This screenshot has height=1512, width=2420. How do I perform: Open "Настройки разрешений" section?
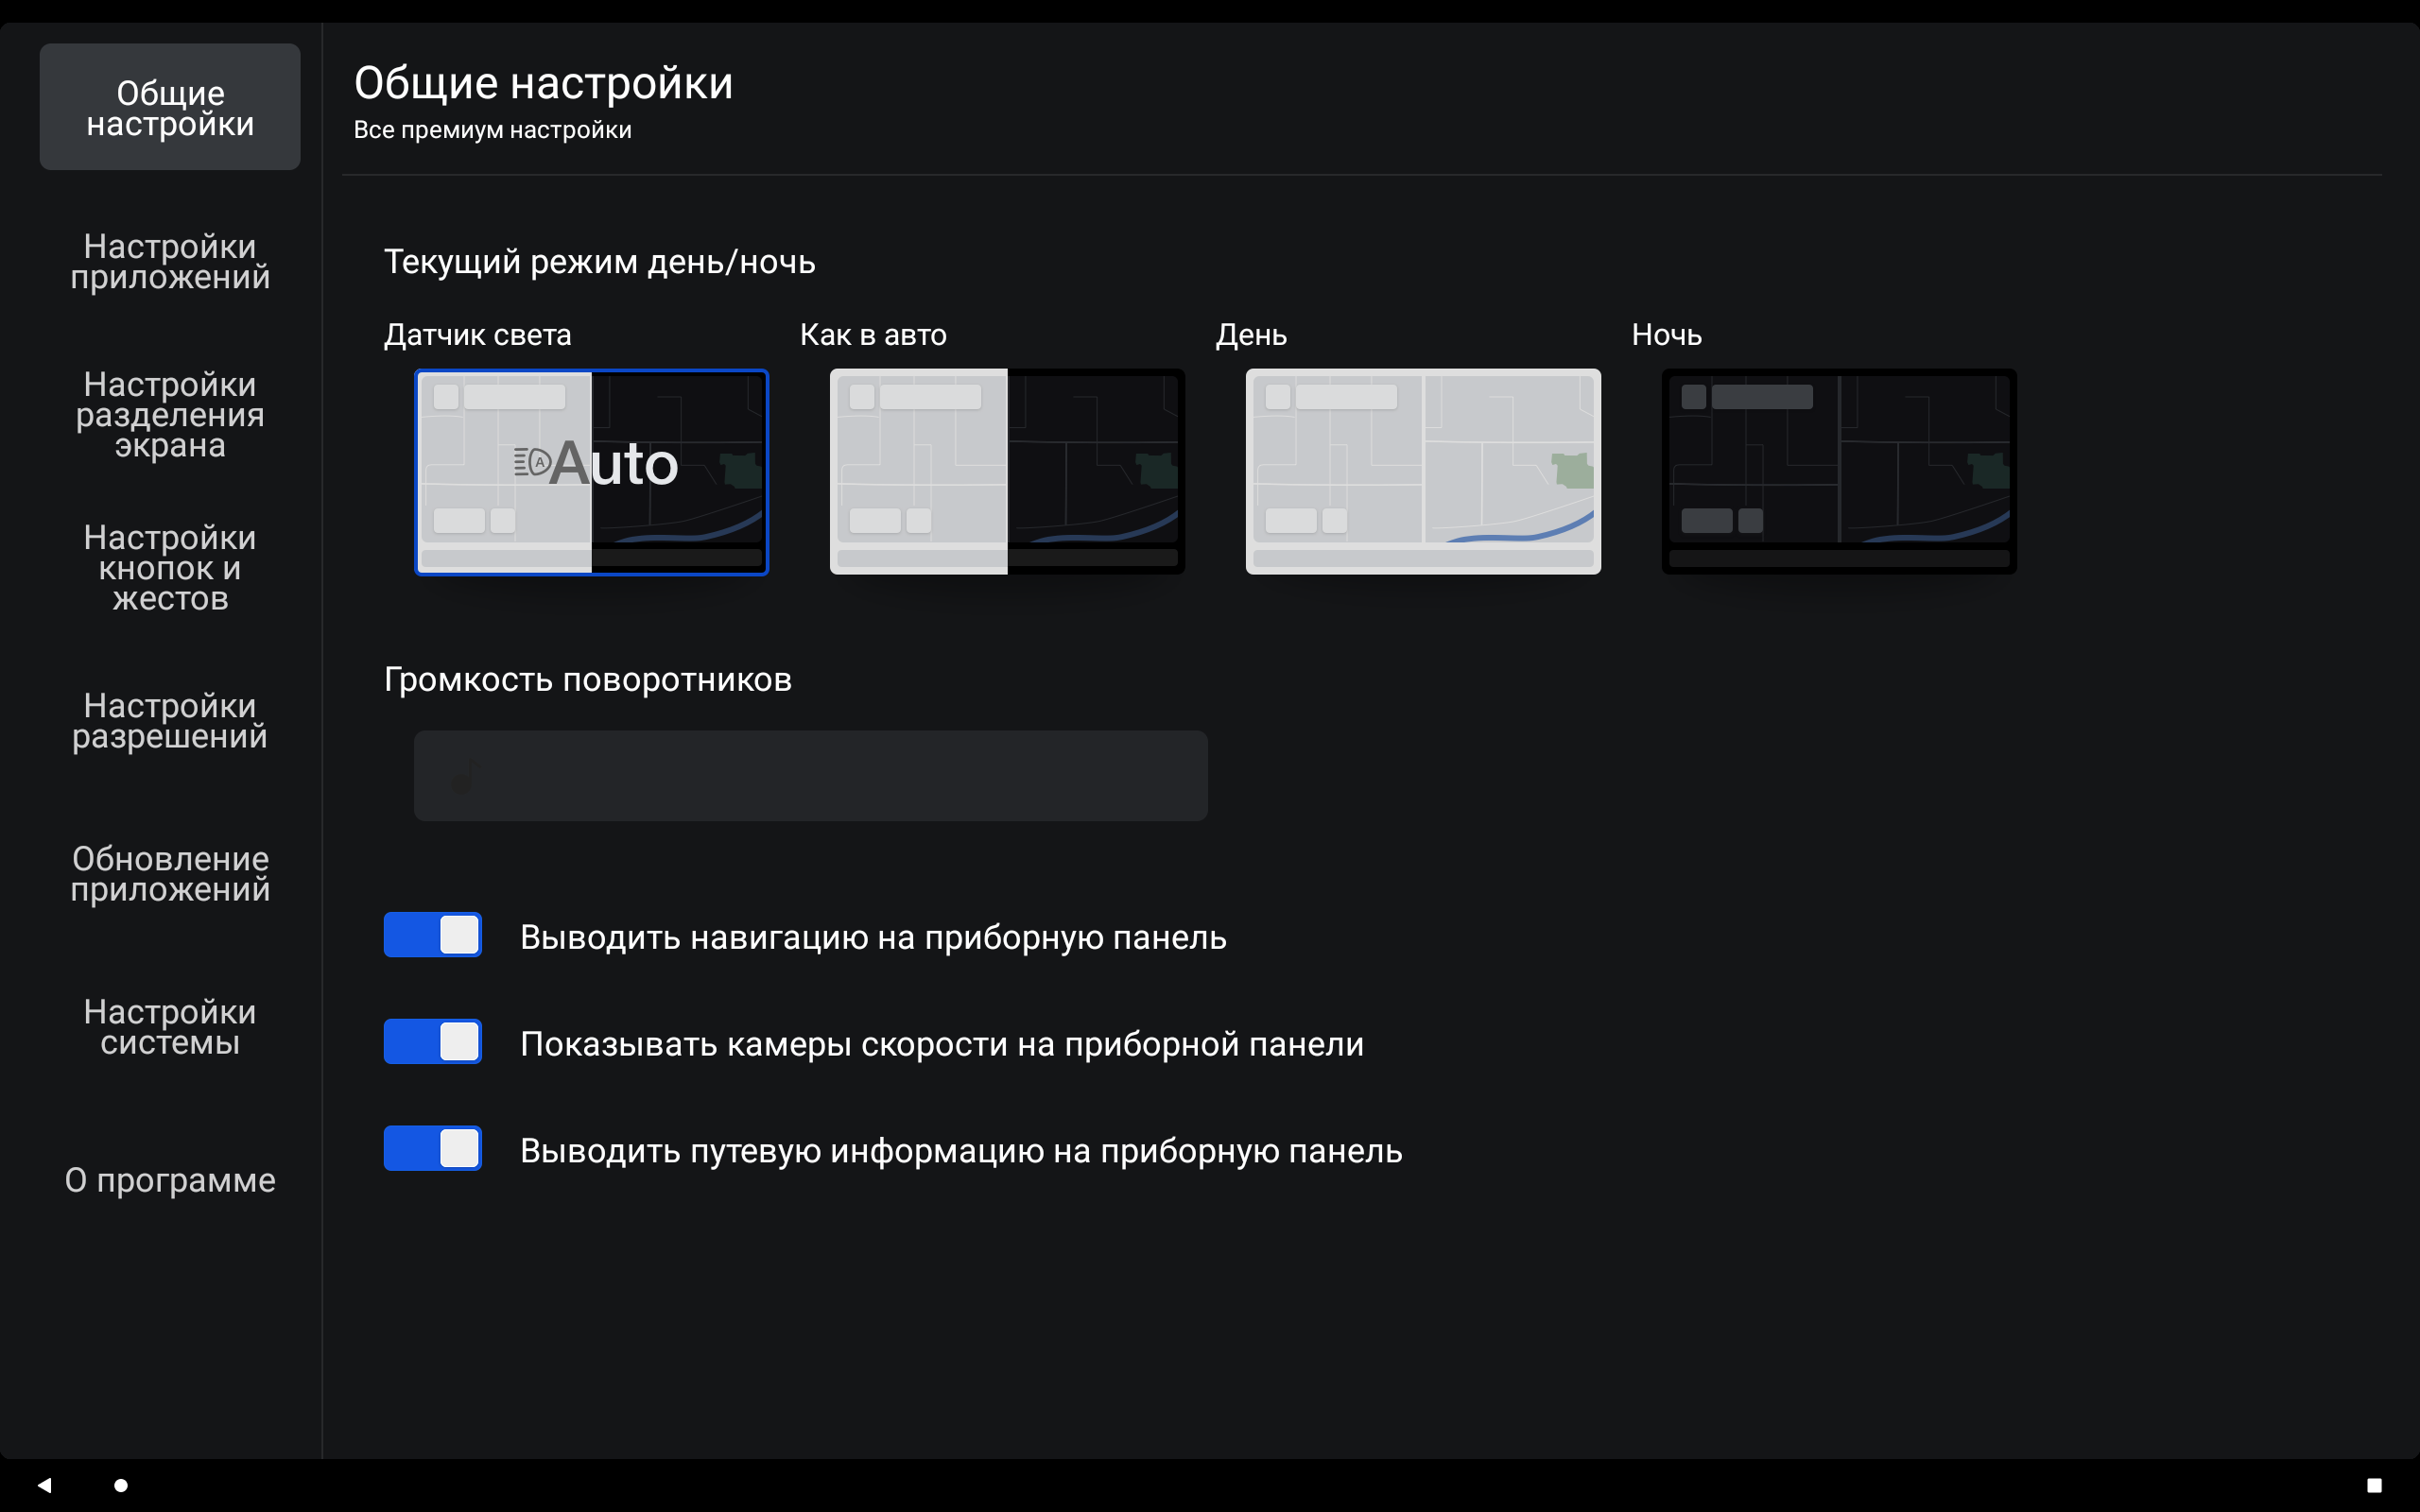coord(170,720)
